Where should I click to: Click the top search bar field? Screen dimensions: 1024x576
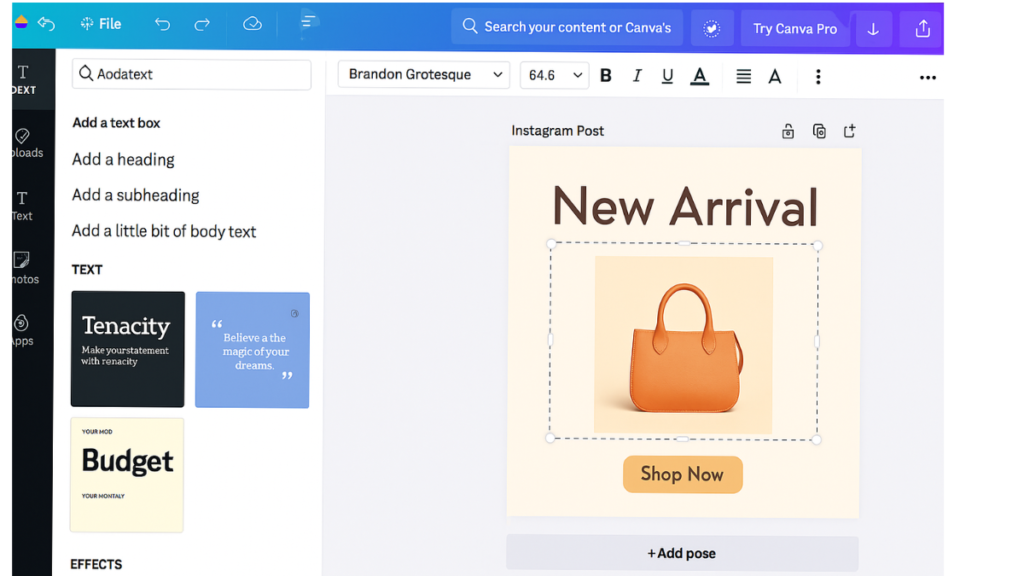[567, 27]
